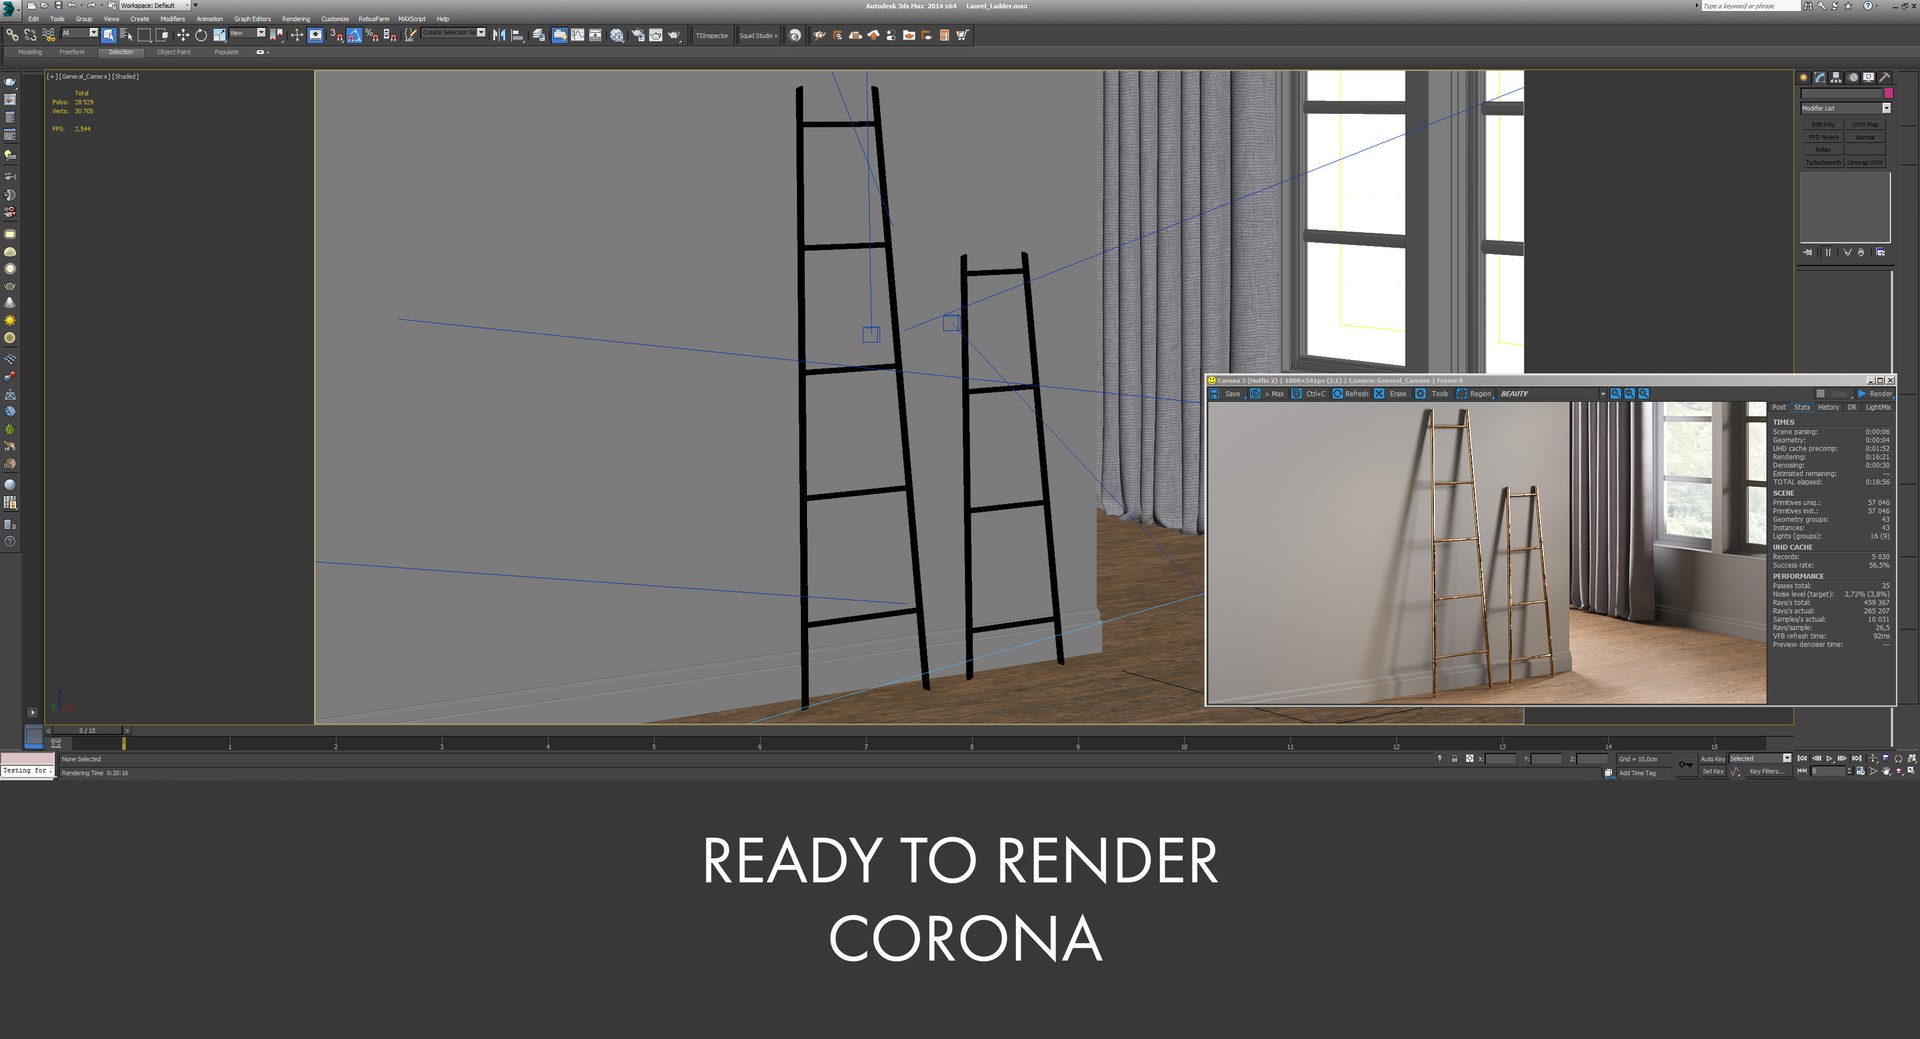Click the large key Set Keys icon
This screenshot has height=1039, width=1920.
[1686, 765]
